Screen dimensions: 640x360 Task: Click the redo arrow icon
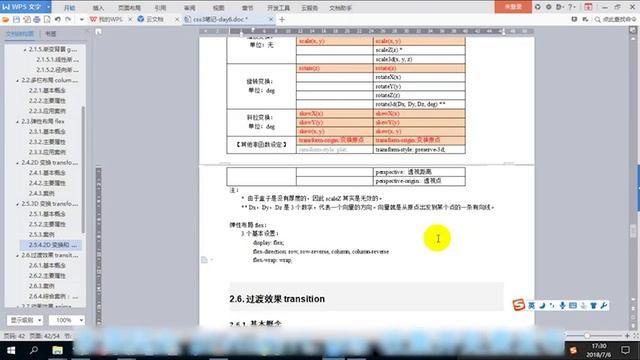(x=68, y=19)
